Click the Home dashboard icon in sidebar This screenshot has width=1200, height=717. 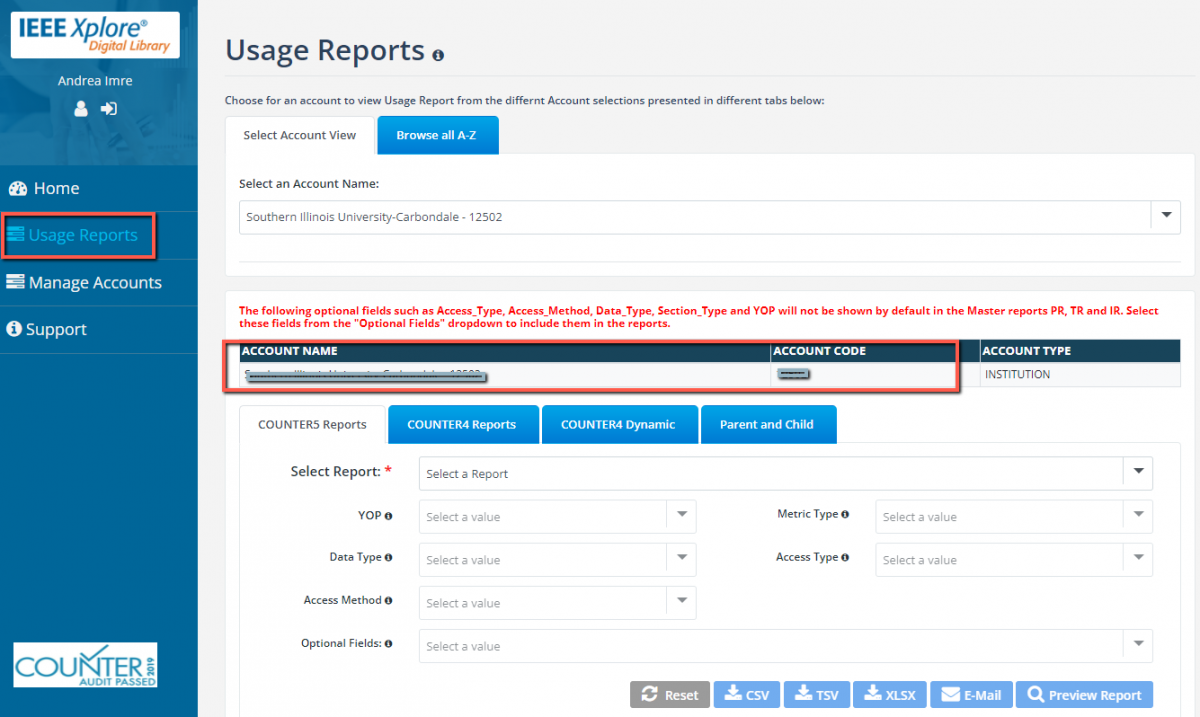pos(17,188)
